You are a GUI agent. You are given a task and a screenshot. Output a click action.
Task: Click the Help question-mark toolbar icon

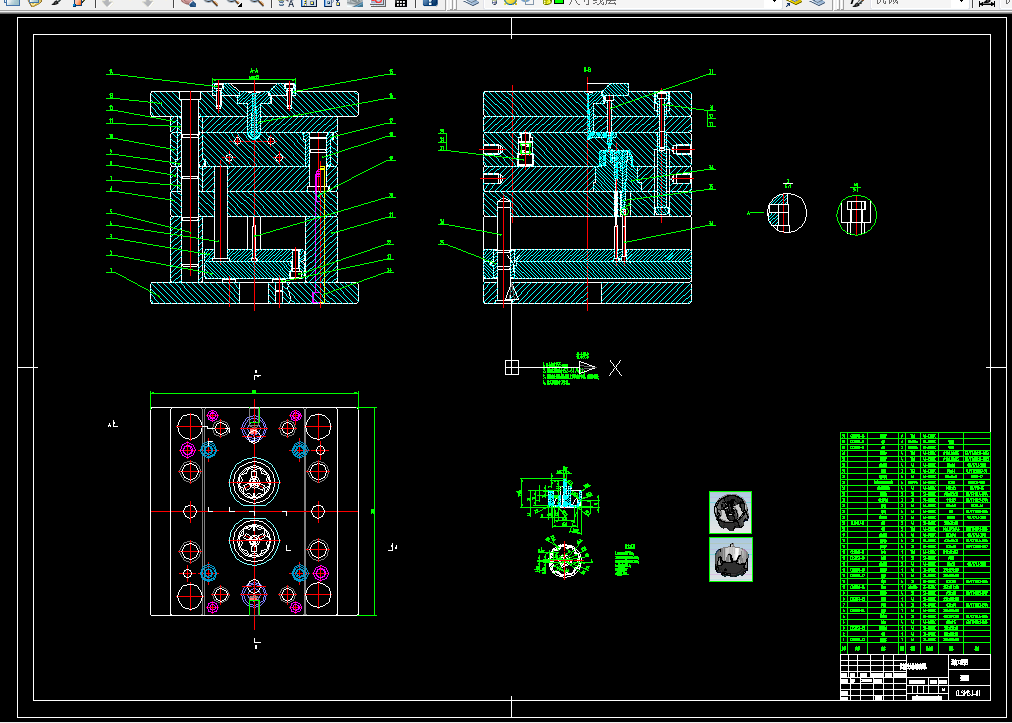pyautogui.click(x=430, y=3)
